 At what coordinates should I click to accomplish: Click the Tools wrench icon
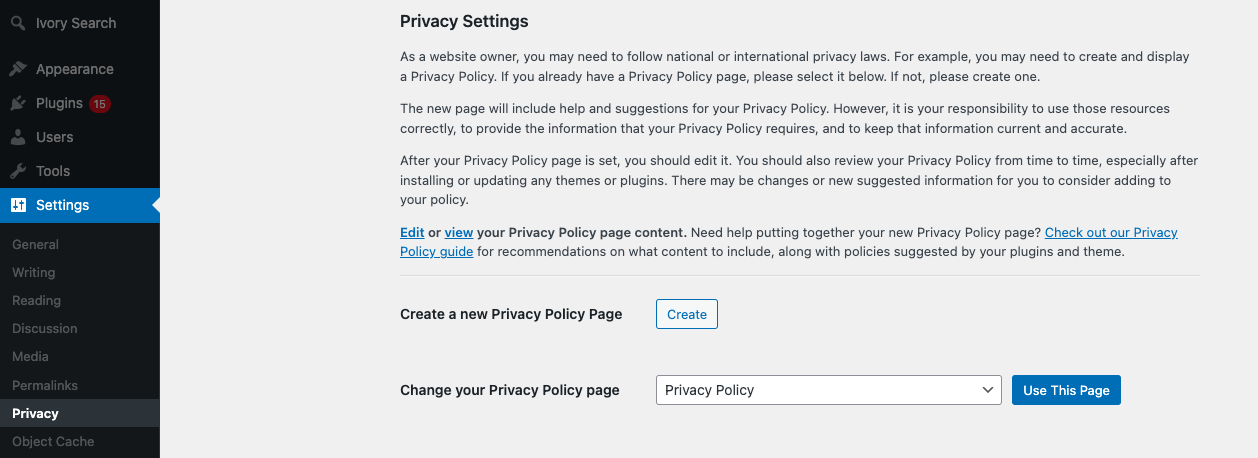pos(18,171)
